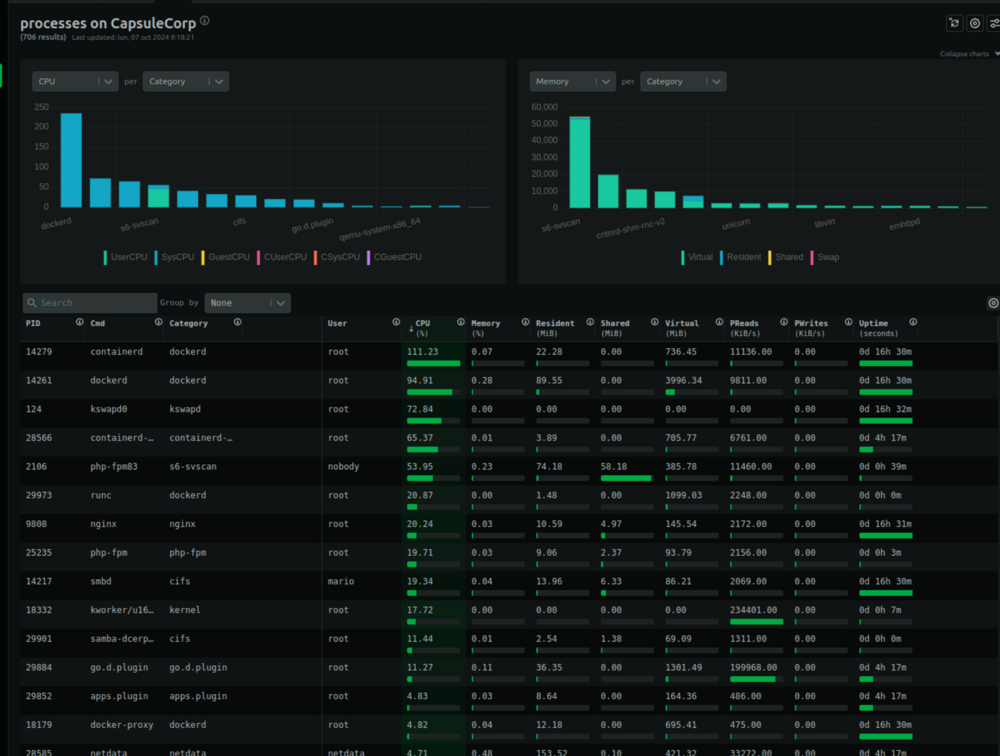Screen dimensions: 1000x756
Task: Click kworker row PReads progress bar
Action: (757, 622)
